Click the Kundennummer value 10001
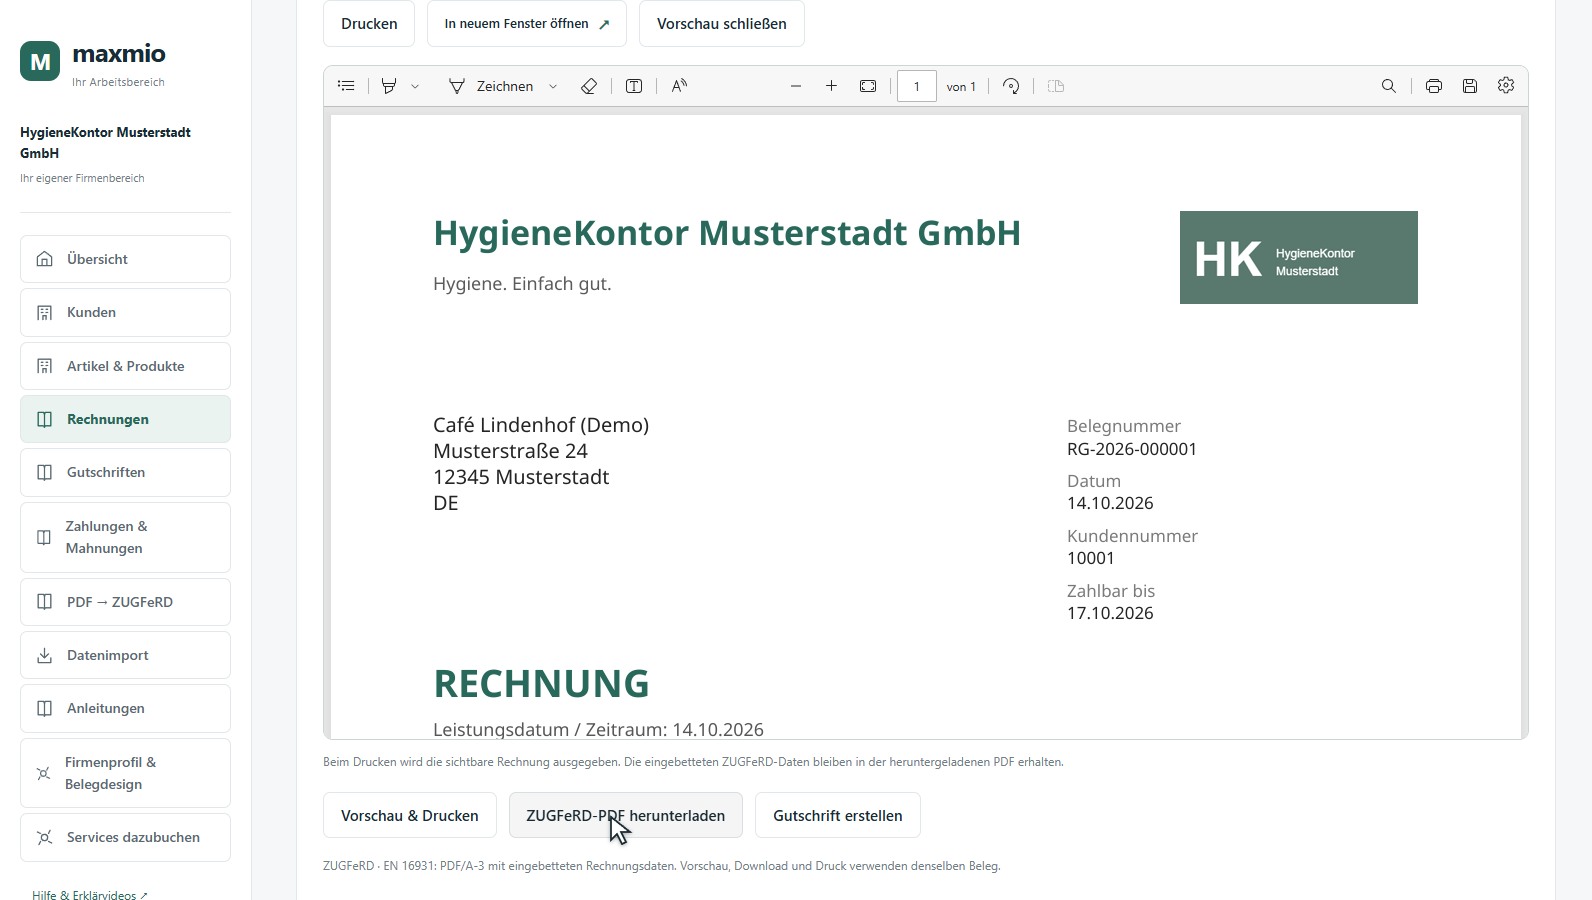Viewport: 1592px width, 900px height. tap(1091, 558)
